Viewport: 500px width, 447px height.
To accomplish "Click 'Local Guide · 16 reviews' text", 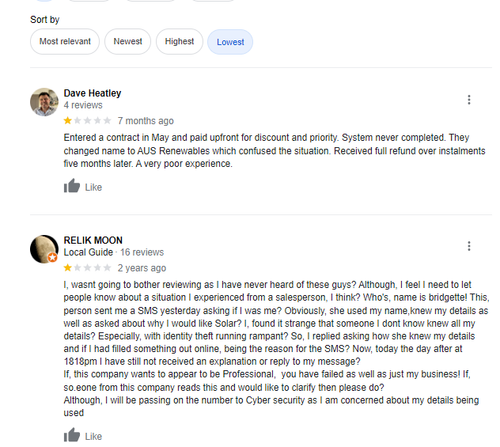I will [114, 252].
